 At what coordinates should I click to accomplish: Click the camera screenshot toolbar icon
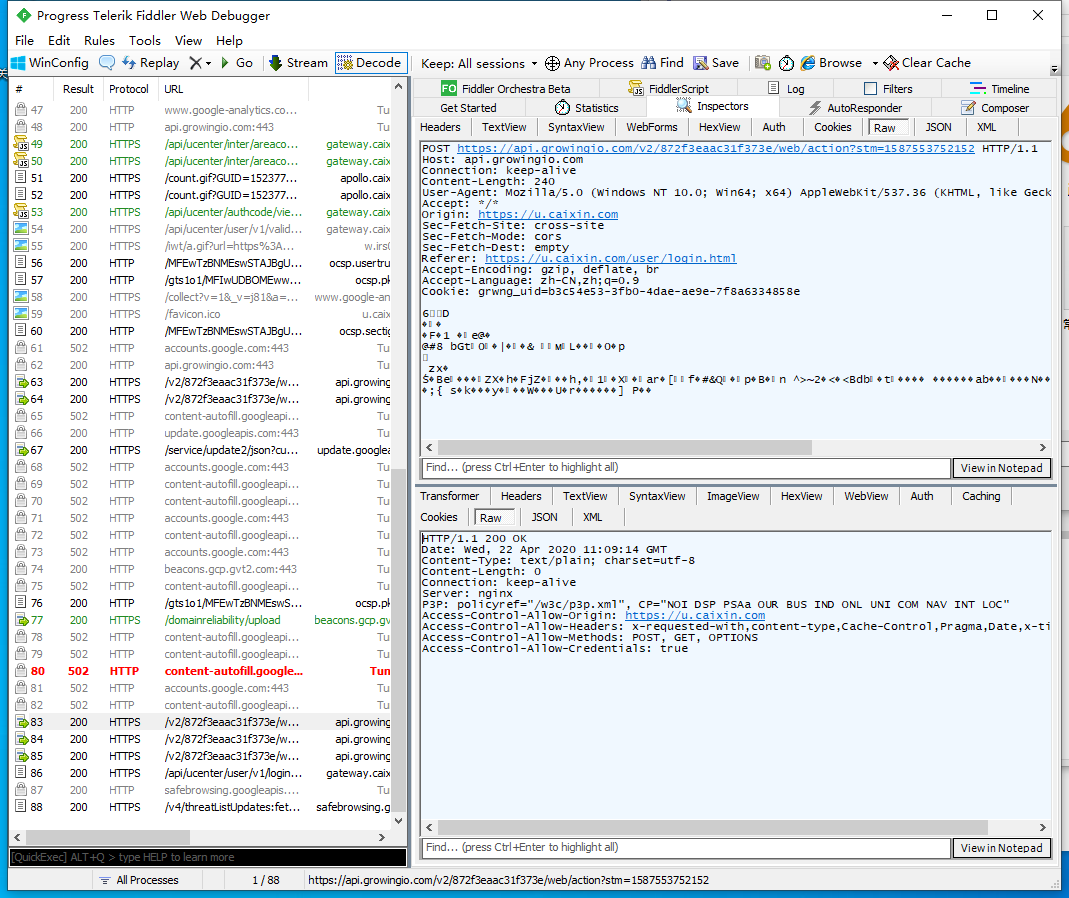pyautogui.click(x=763, y=63)
